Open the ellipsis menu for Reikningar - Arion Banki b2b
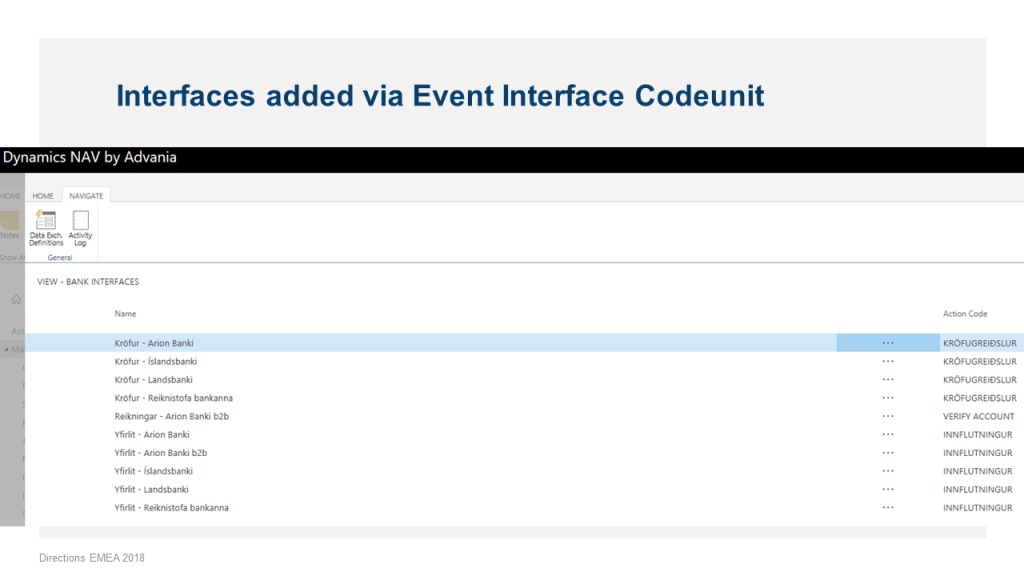1024x576 pixels. [888, 416]
